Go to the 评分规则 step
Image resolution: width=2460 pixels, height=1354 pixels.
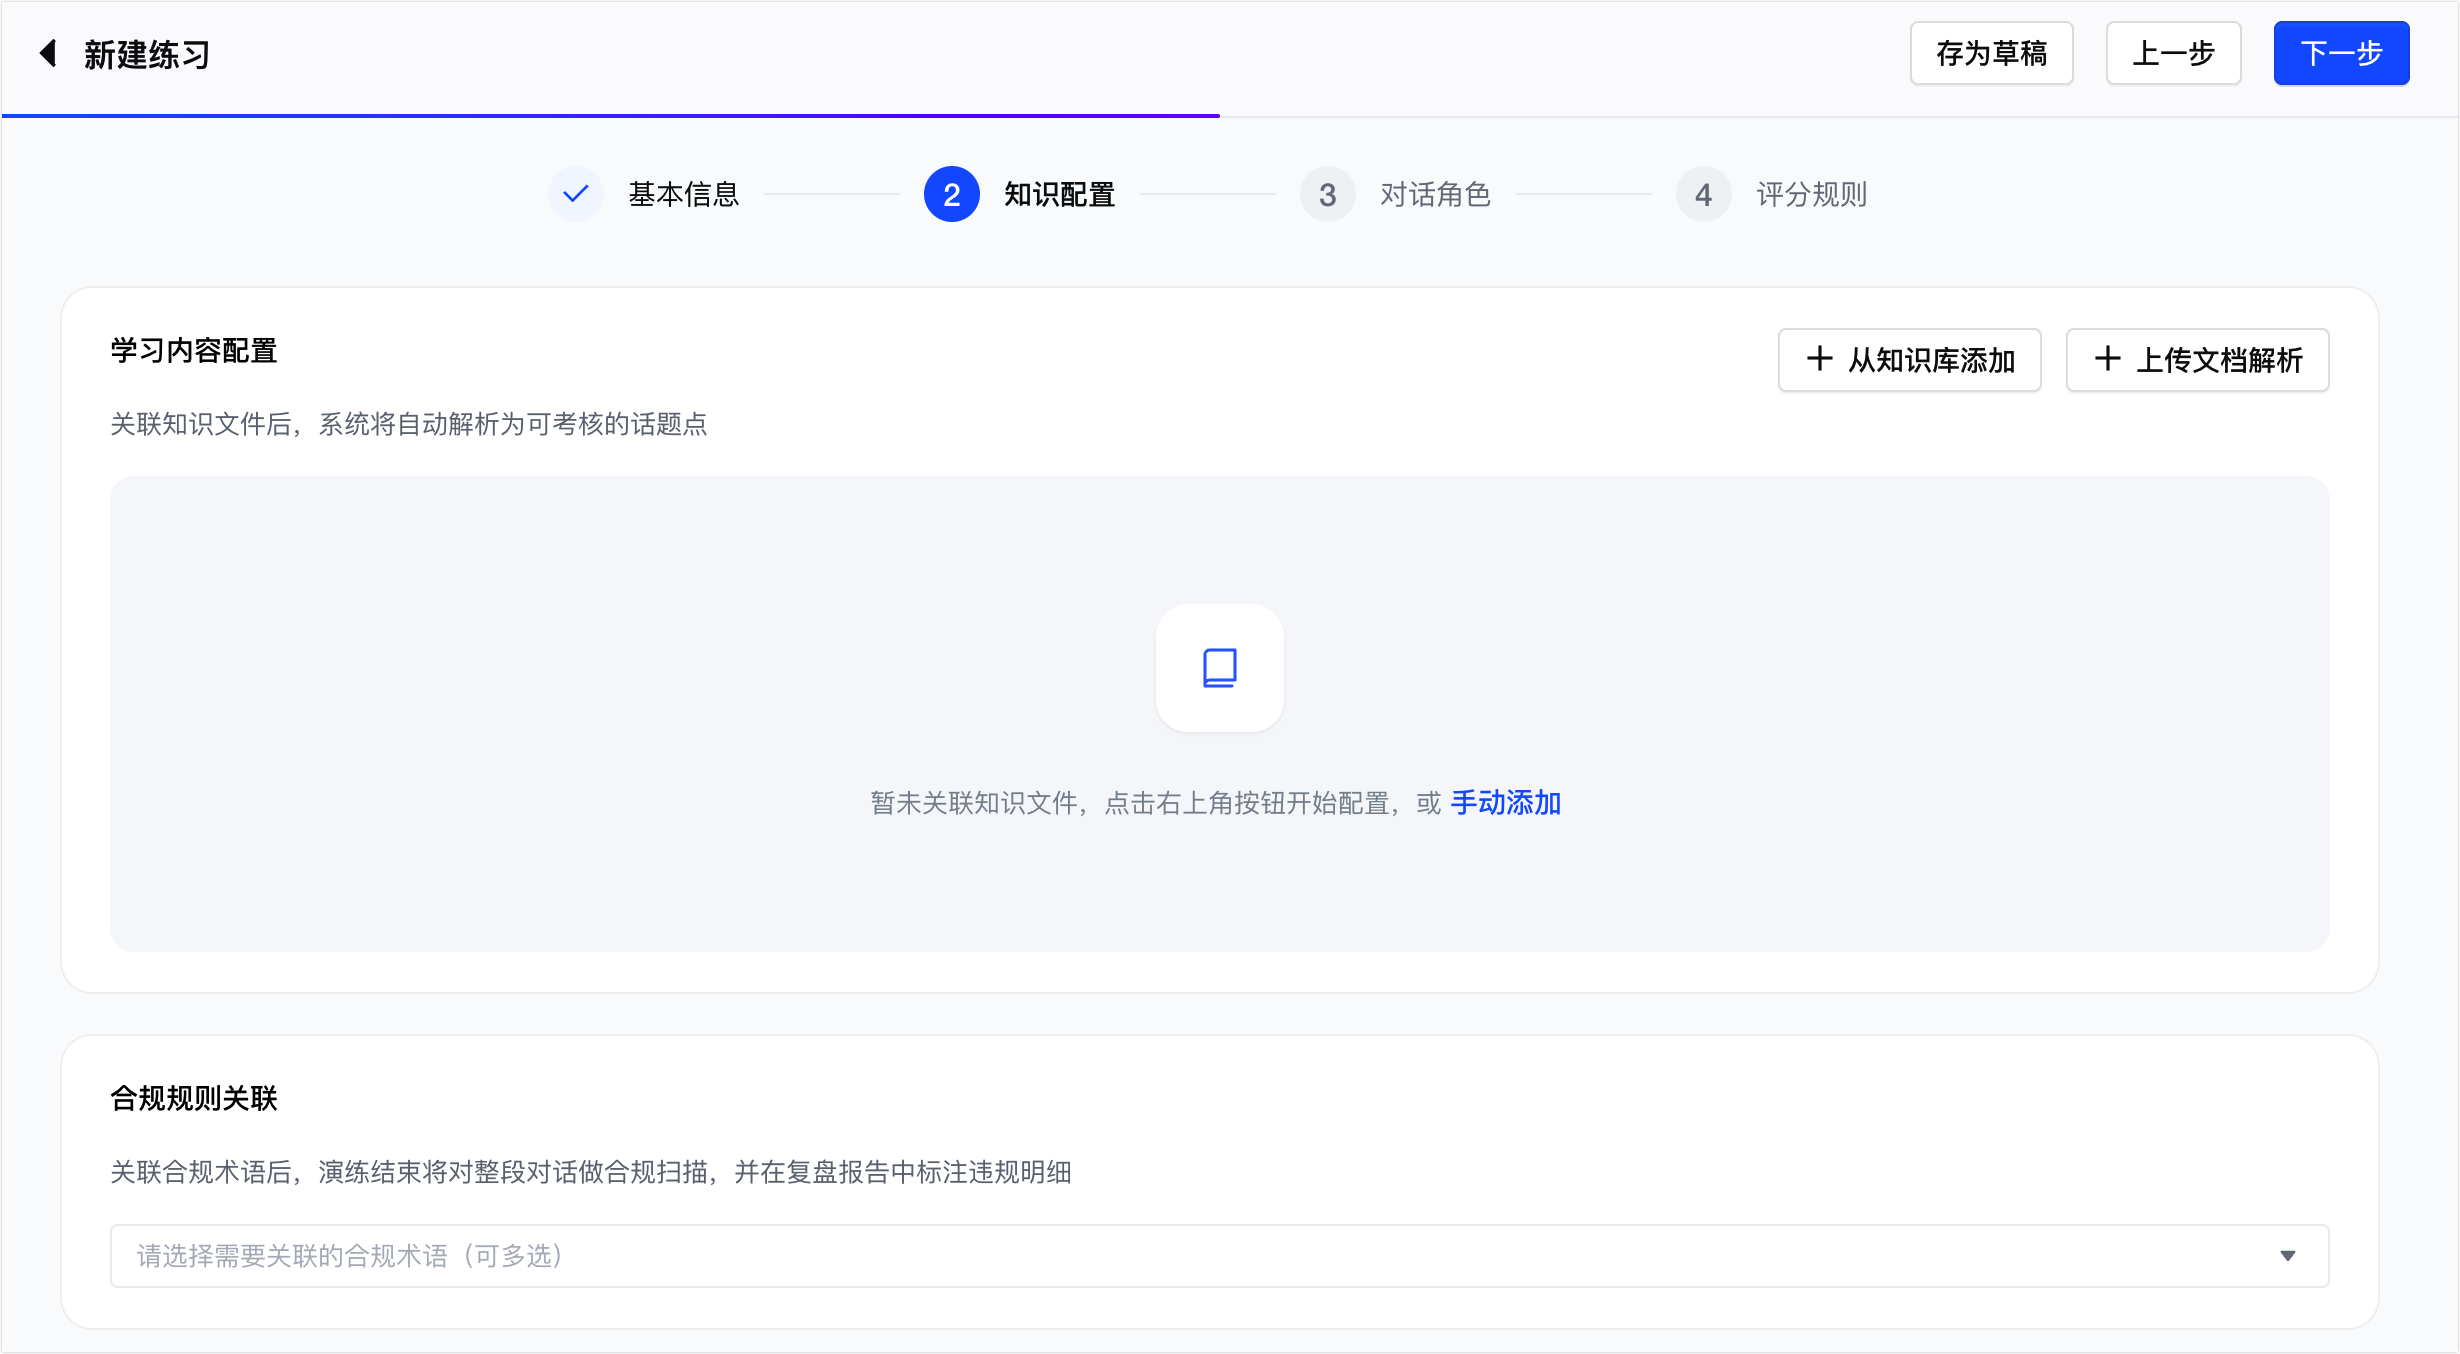click(x=1812, y=194)
